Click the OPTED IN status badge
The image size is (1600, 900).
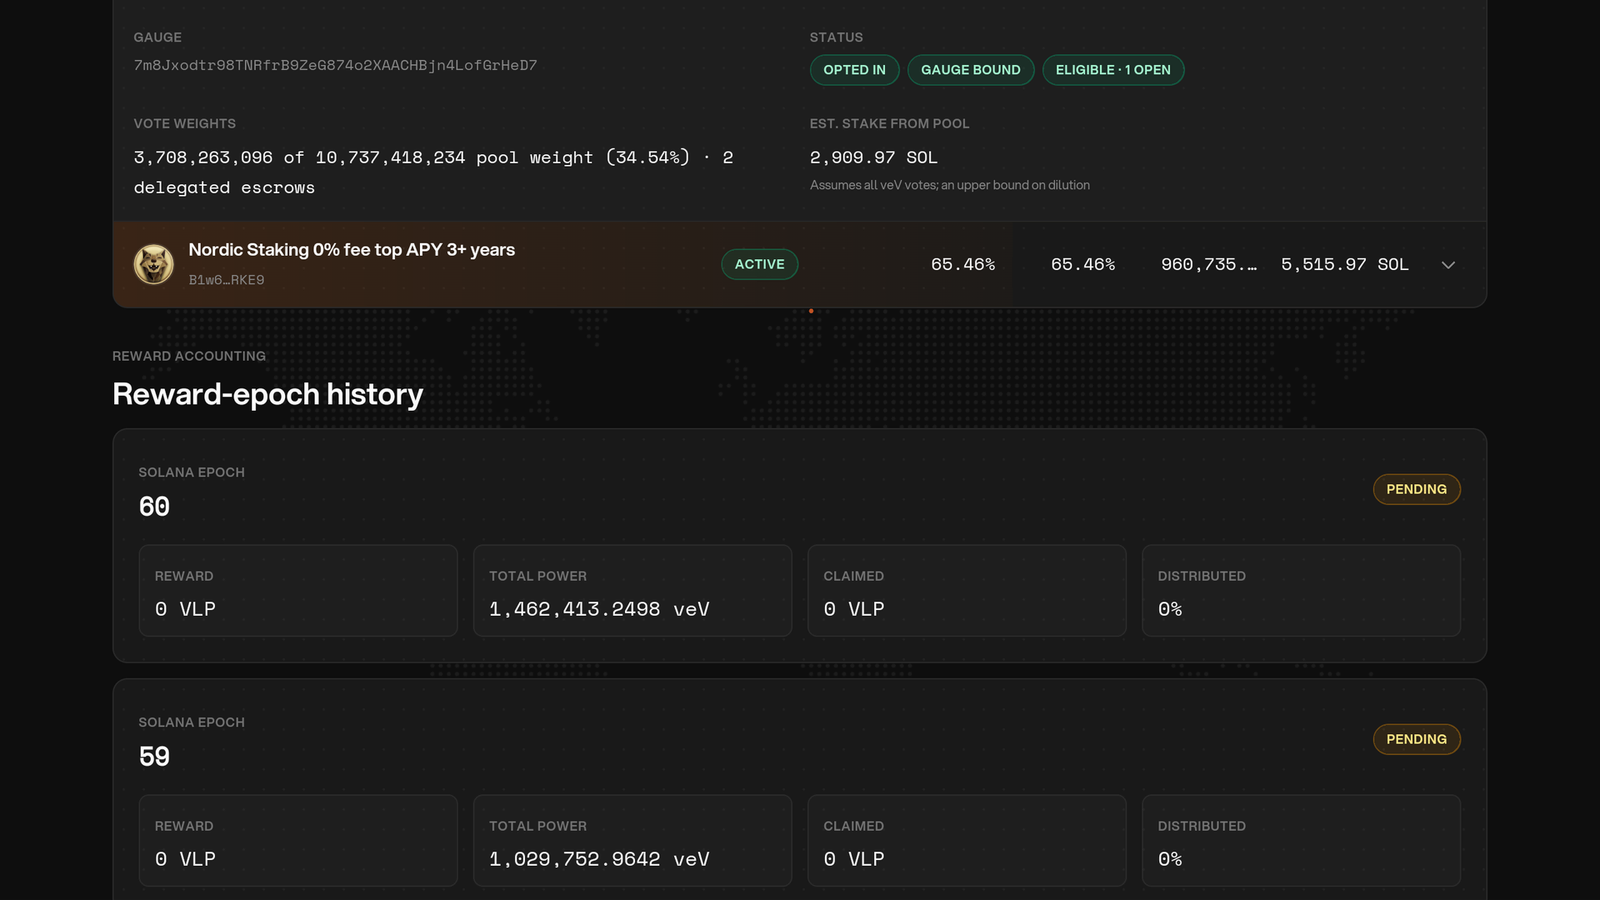pyautogui.click(x=854, y=70)
